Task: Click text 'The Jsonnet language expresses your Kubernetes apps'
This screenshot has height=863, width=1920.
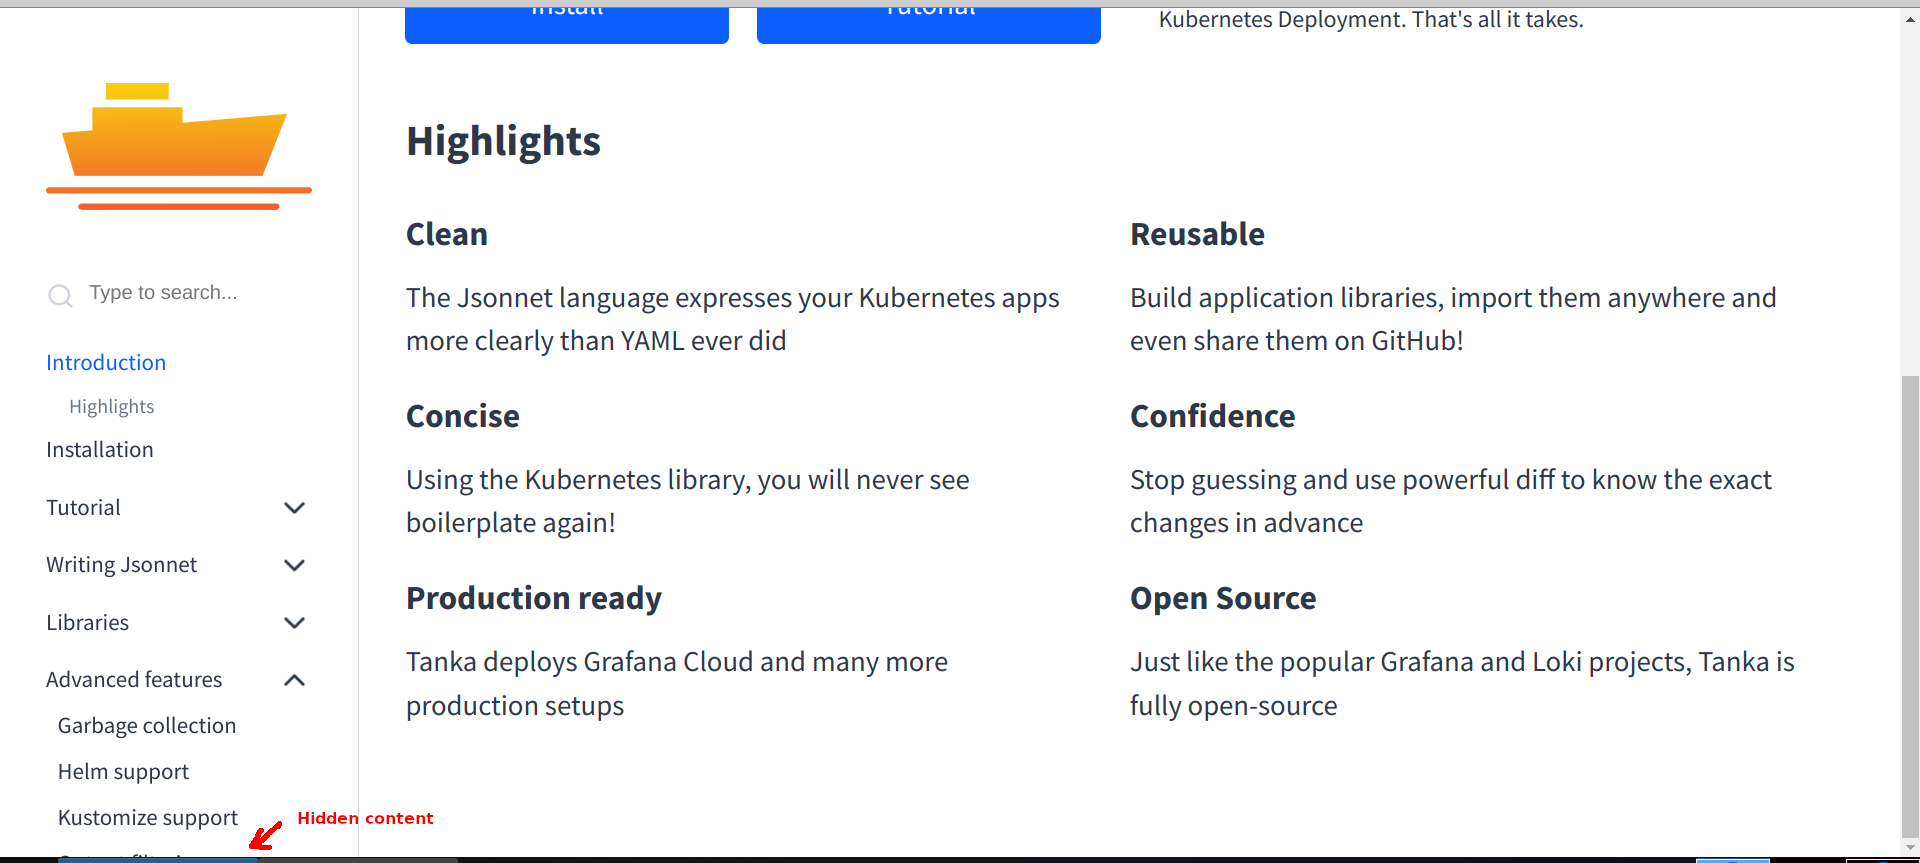Action: [x=733, y=298]
